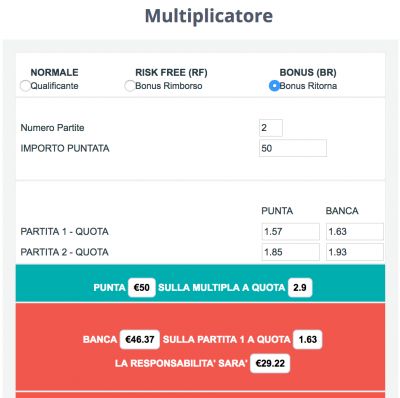
Task: Click the Numero Partite input field
Action: 271,128
